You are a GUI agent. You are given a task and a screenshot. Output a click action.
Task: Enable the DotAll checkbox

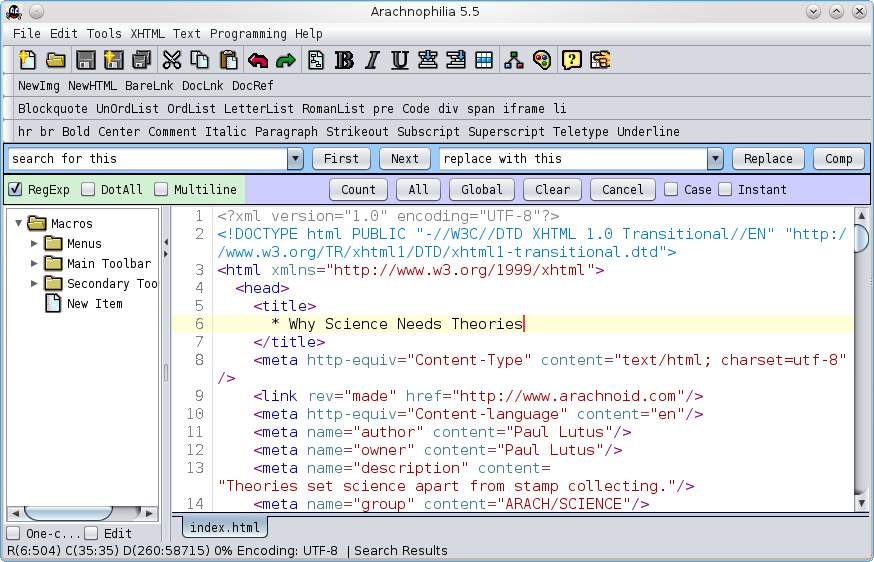(88, 189)
